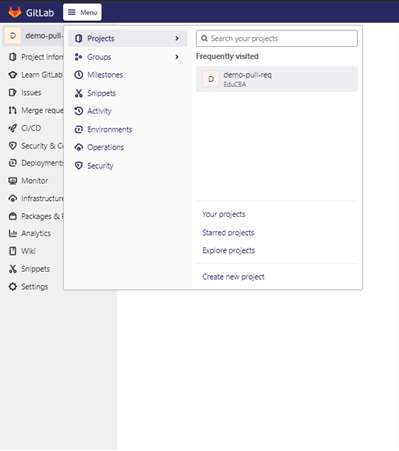The width and height of the screenshot is (399, 451).
Task: Click the Snippets scissors icon in menu
Action: [x=79, y=93]
